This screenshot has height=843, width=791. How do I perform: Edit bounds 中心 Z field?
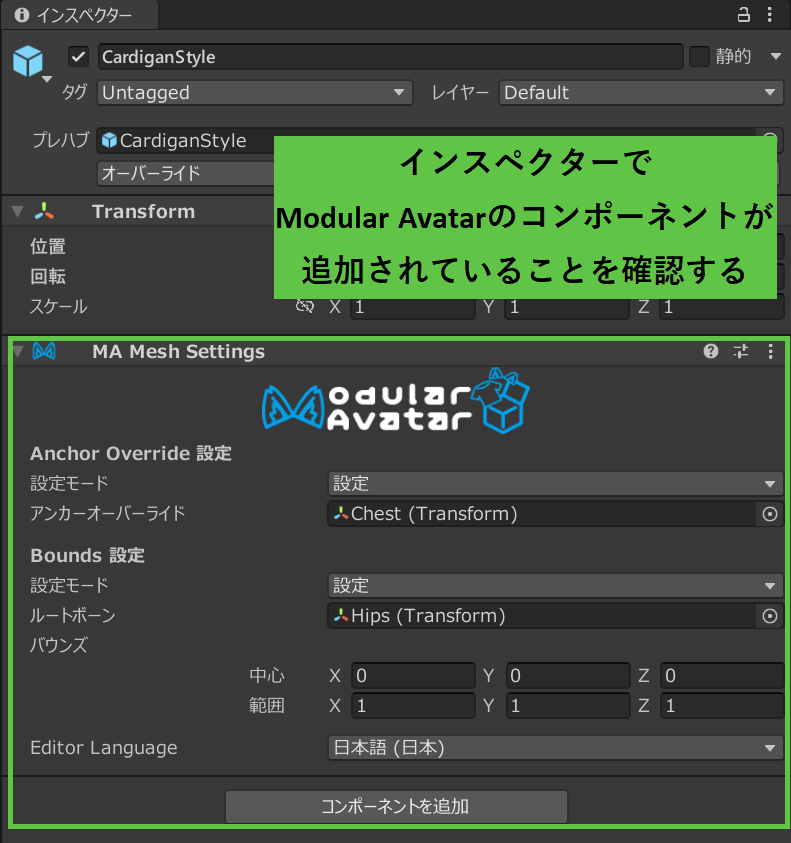pos(722,675)
